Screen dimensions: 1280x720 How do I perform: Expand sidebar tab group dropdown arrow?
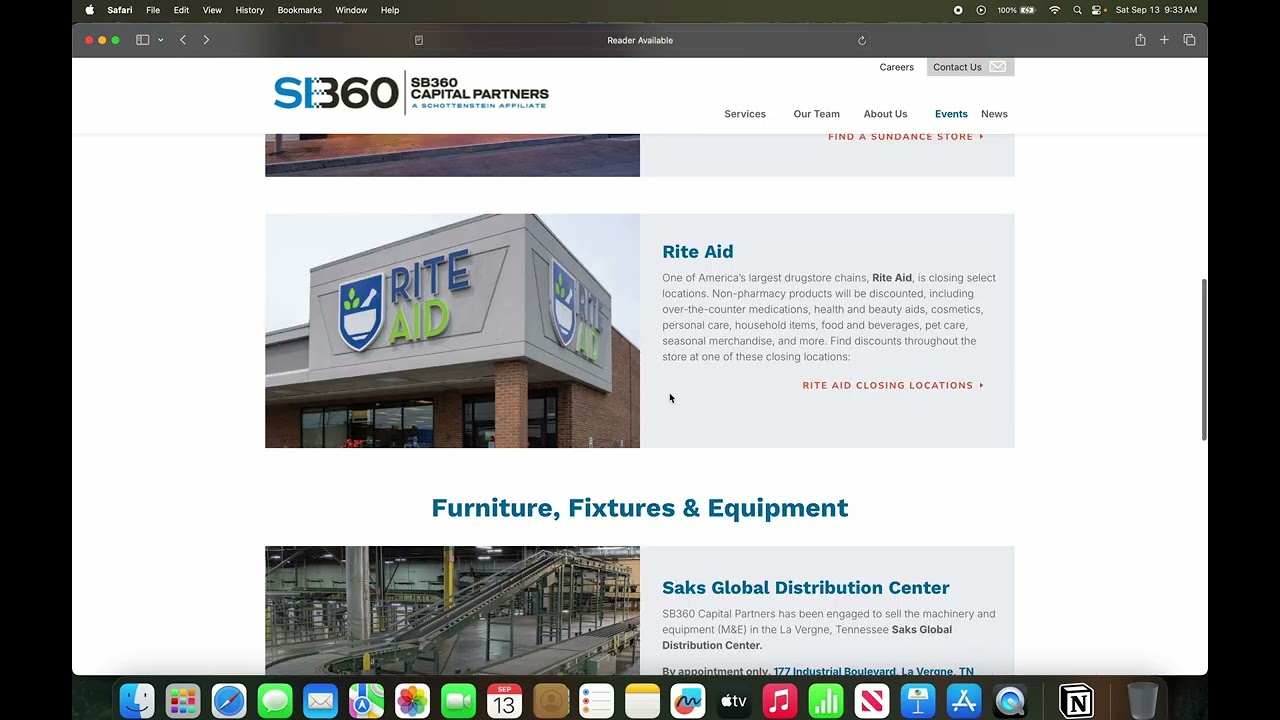(160, 40)
